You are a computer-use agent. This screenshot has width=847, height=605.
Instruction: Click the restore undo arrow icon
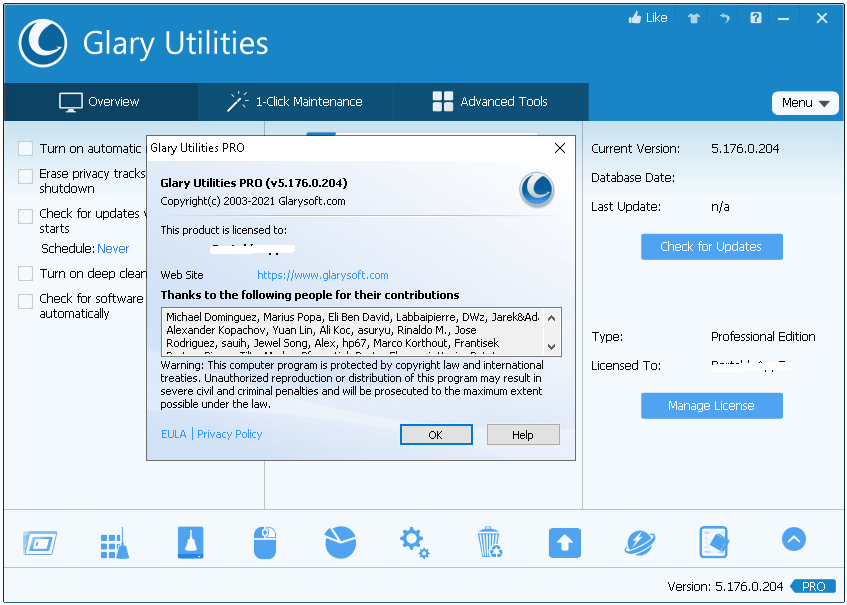click(x=724, y=18)
